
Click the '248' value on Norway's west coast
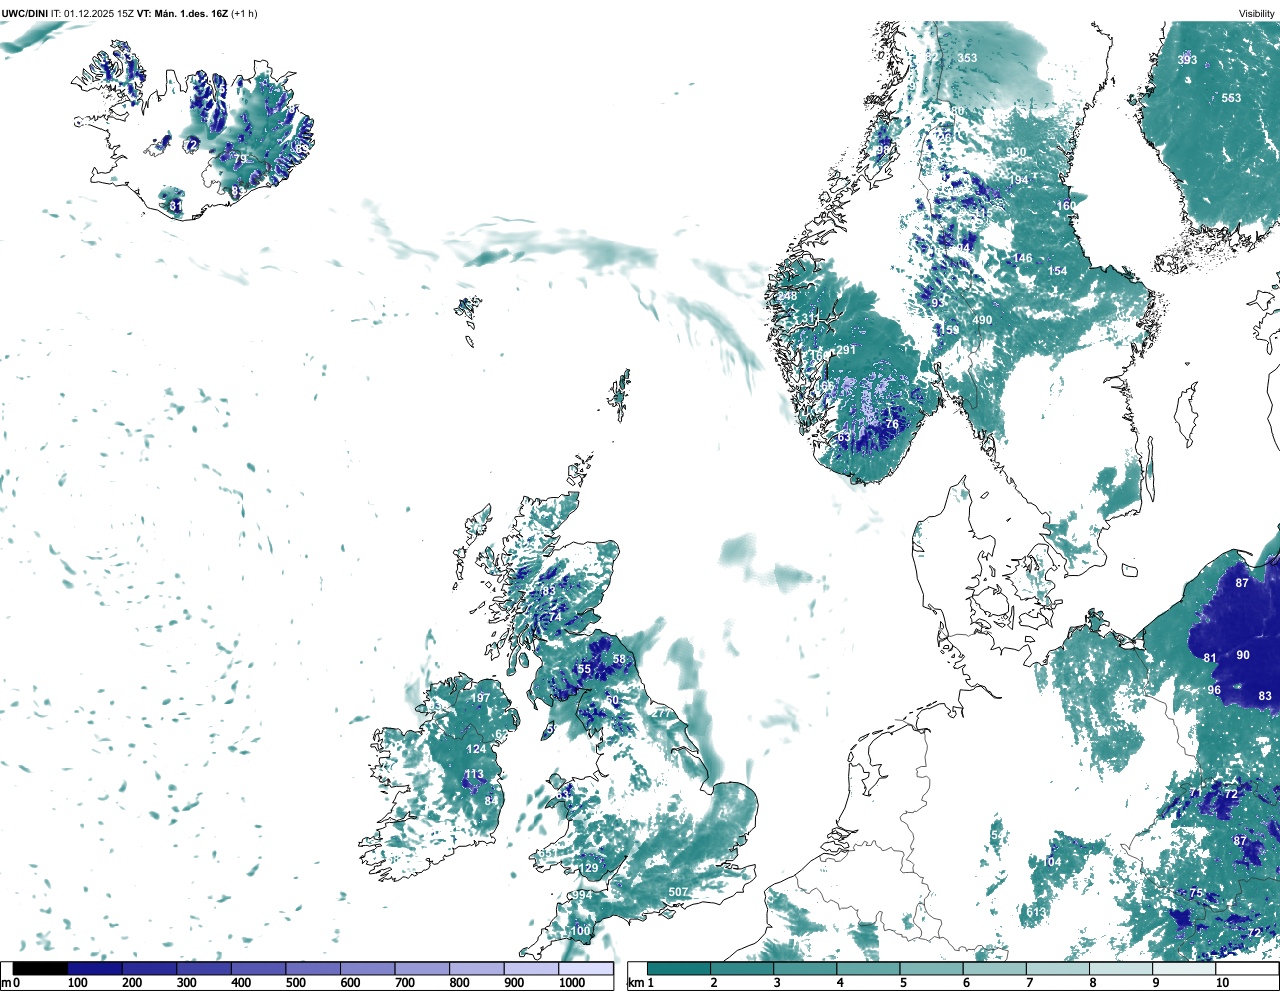[788, 296]
